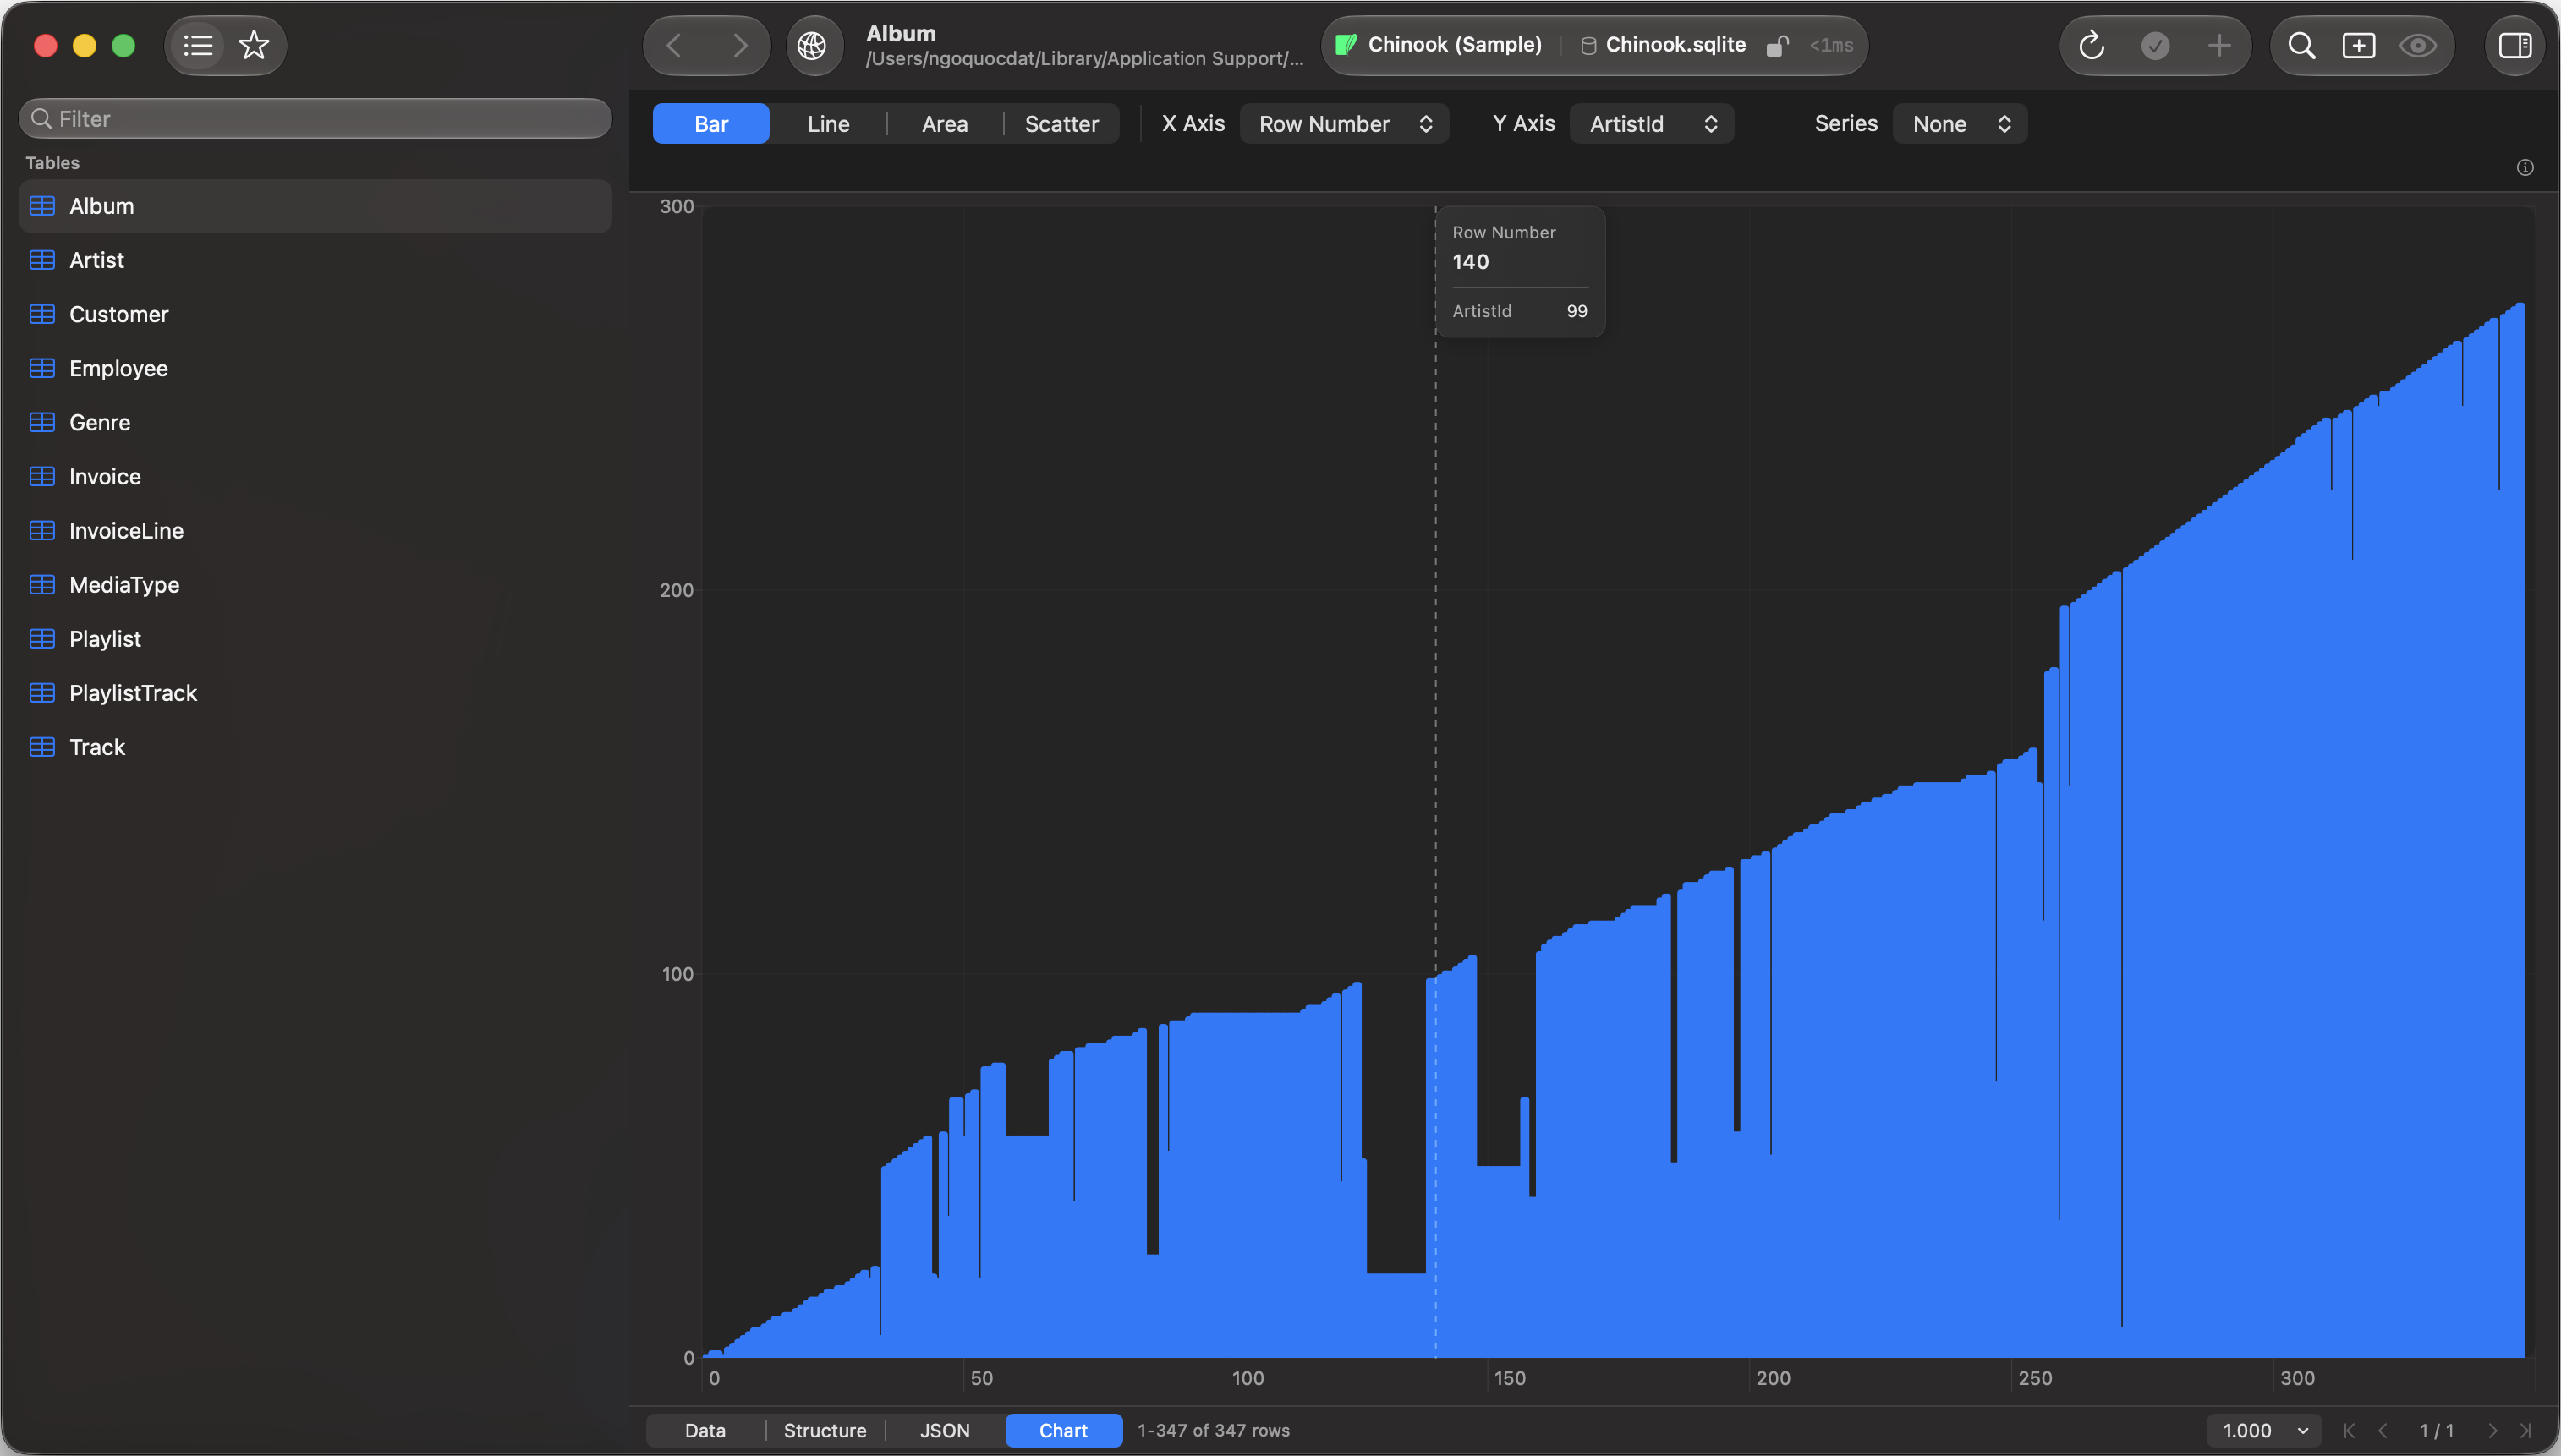Switch to Structure tab
2561x1456 pixels.
tap(825, 1430)
